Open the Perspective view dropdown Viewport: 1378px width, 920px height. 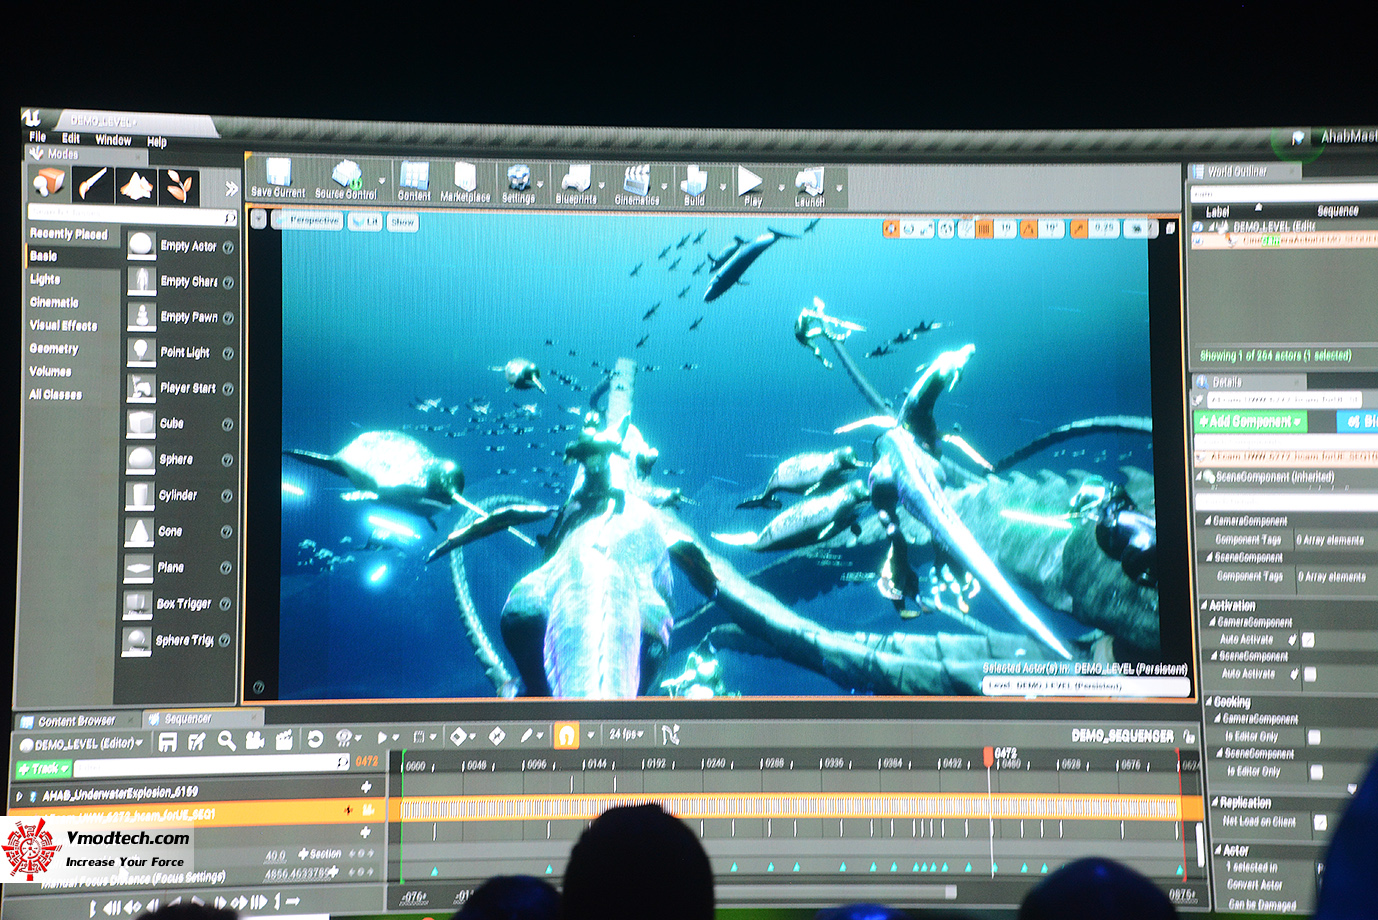tap(308, 221)
